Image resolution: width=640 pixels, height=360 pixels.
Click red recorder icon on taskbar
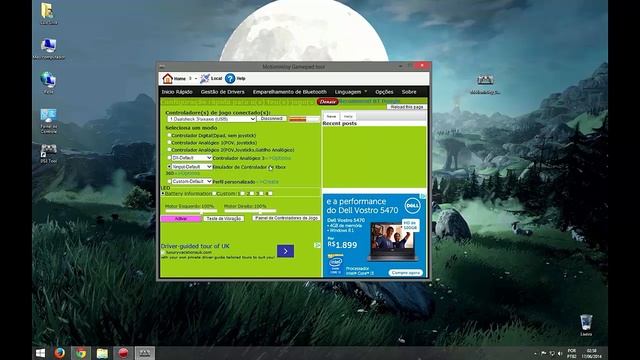tap(123, 353)
